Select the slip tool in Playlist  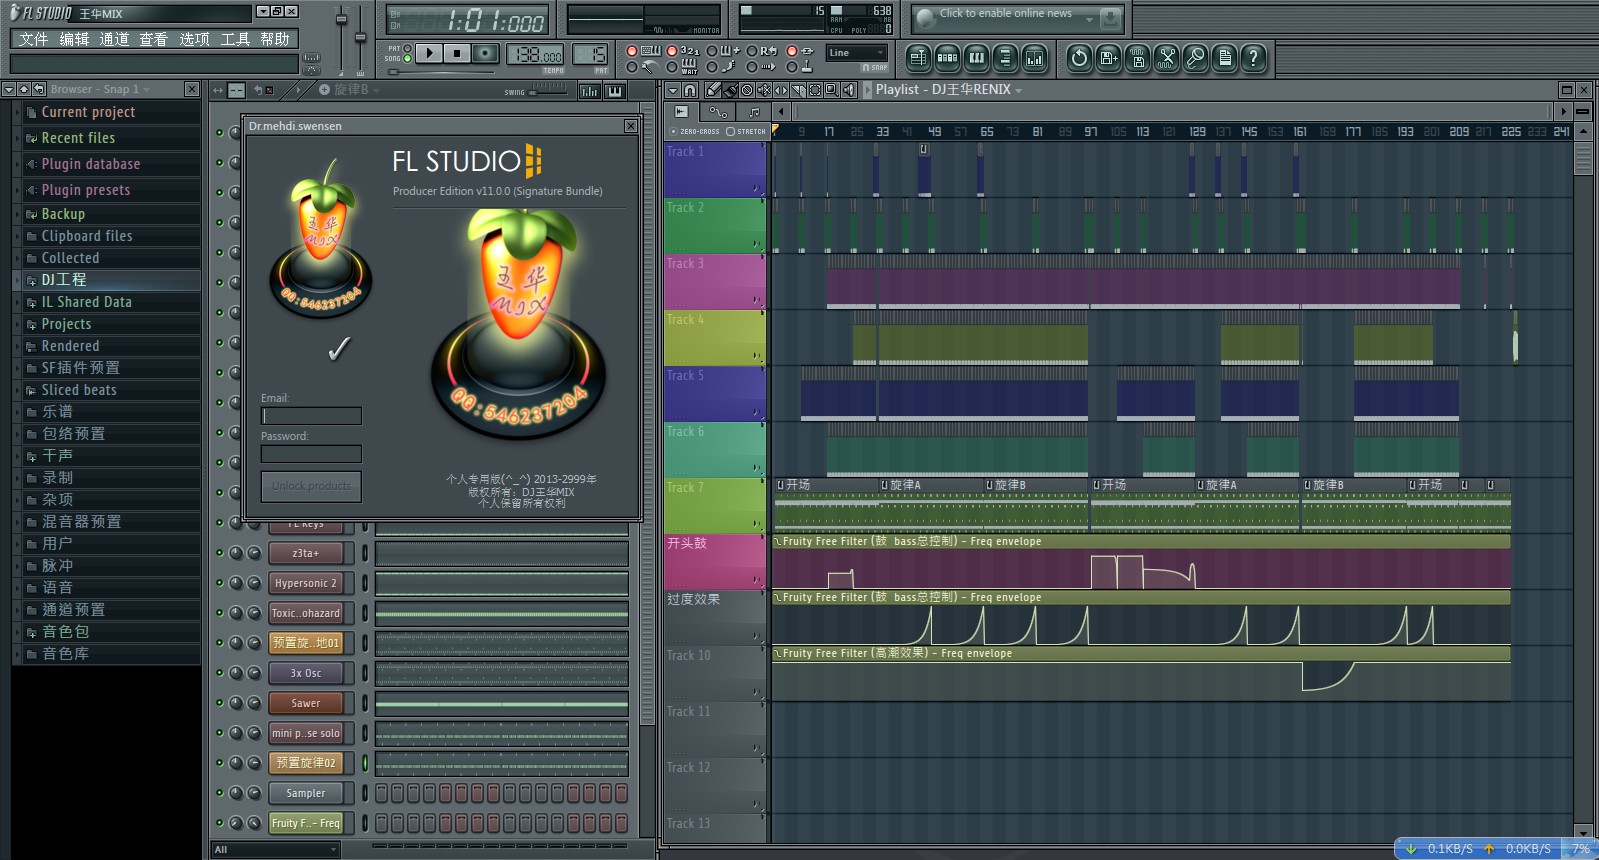[x=781, y=90]
